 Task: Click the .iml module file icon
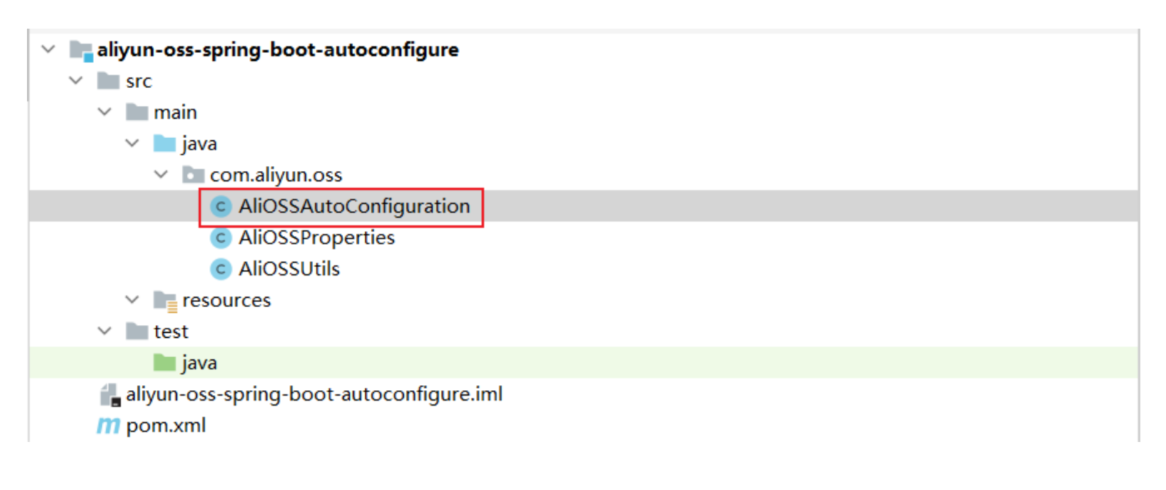pos(108,394)
